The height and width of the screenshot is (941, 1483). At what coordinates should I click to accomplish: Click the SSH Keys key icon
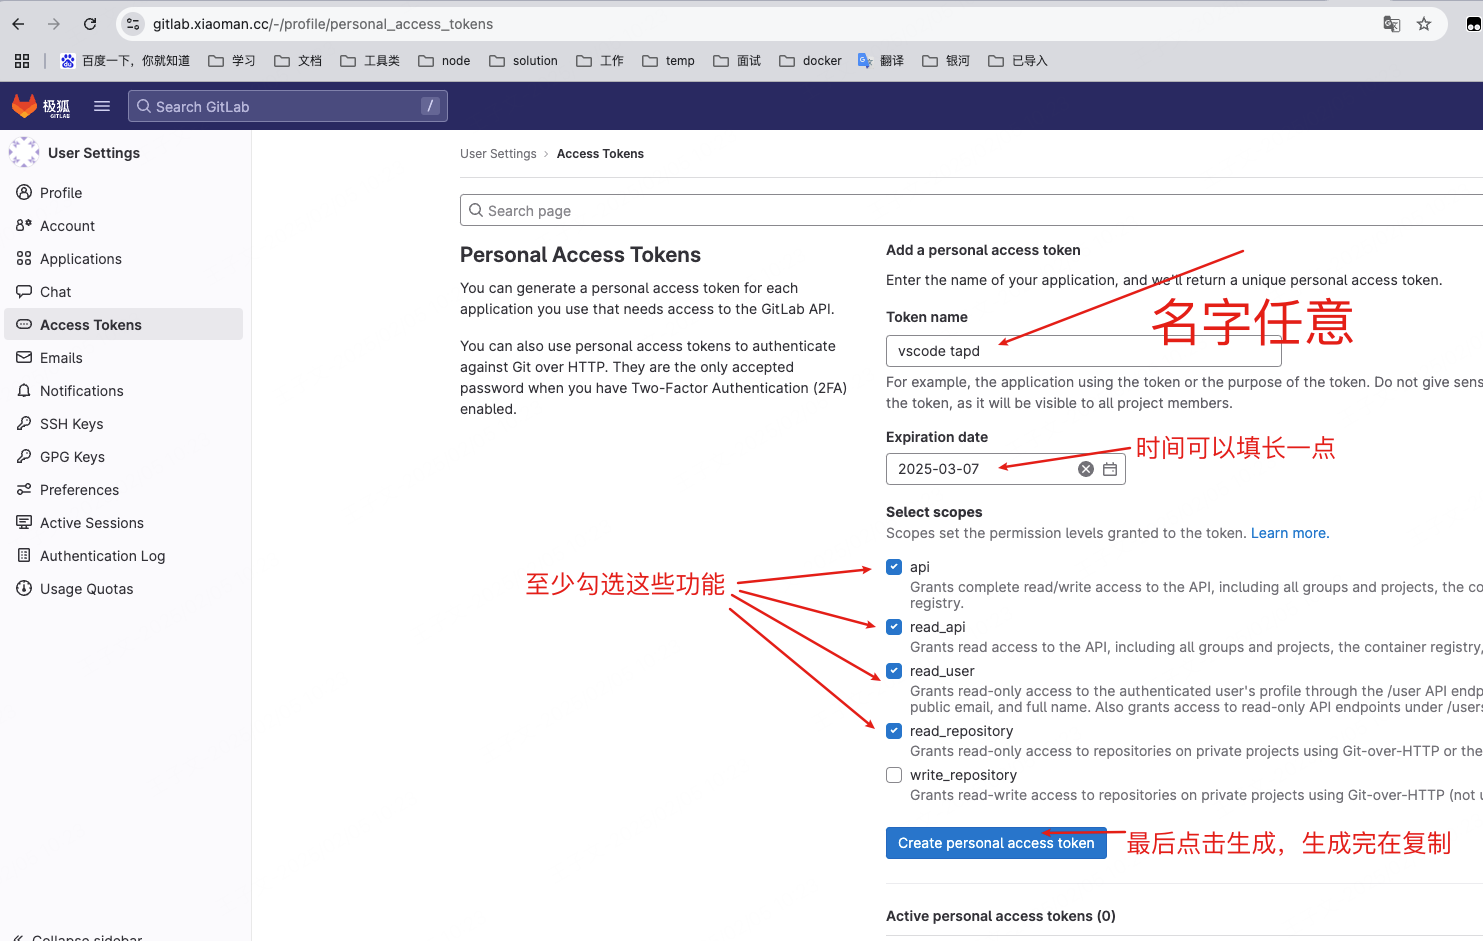pyautogui.click(x=24, y=423)
